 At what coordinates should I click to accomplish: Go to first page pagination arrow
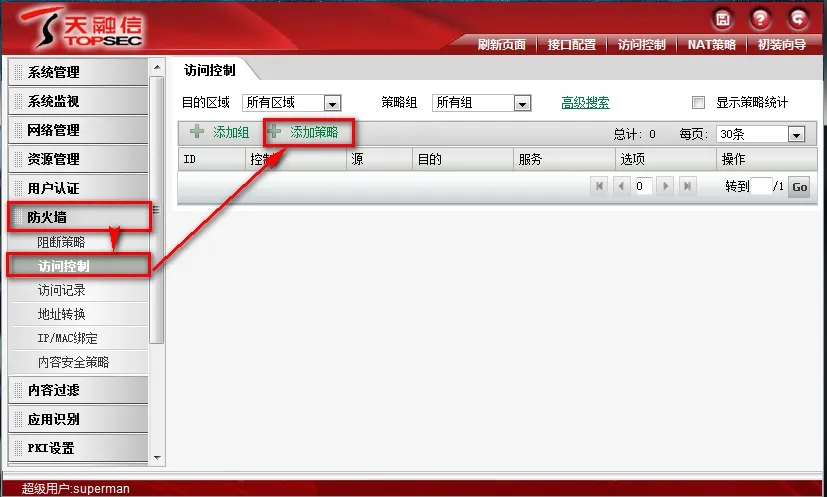pos(599,186)
